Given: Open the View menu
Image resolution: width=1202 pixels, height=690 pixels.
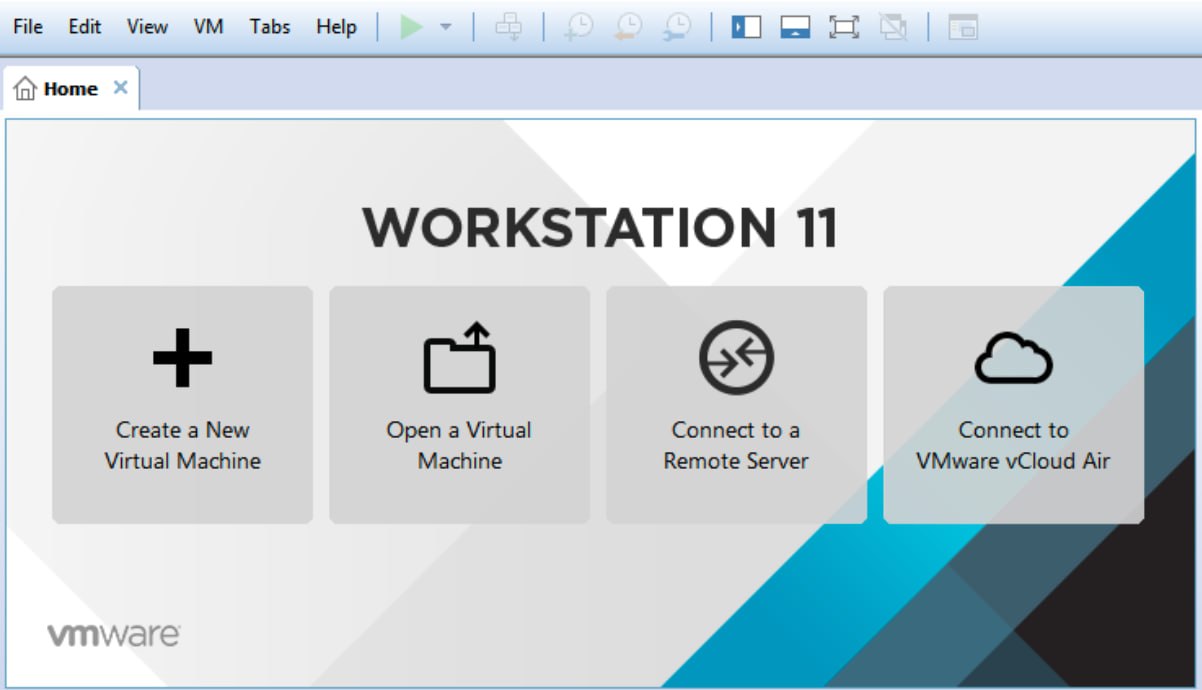Looking at the screenshot, I should [x=147, y=27].
